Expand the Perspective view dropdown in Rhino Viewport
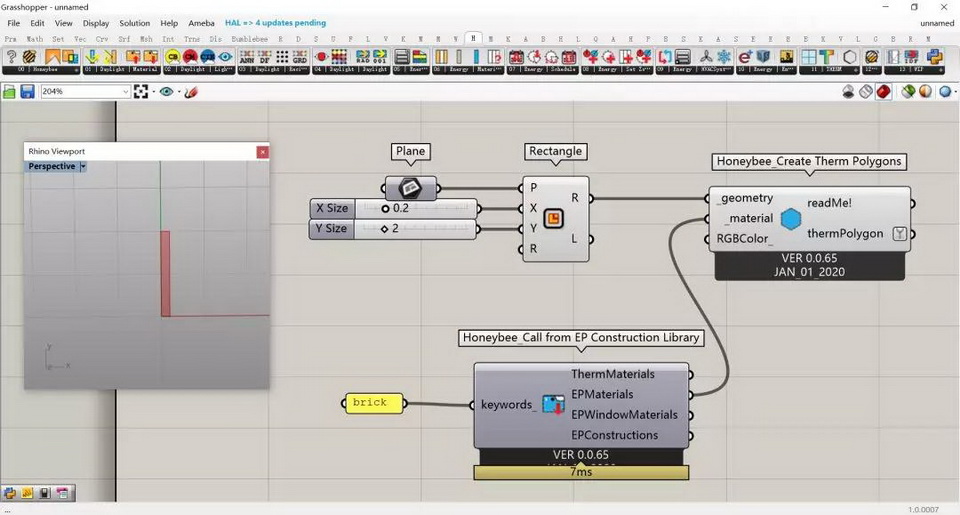The image size is (960, 515). click(x=83, y=166)
